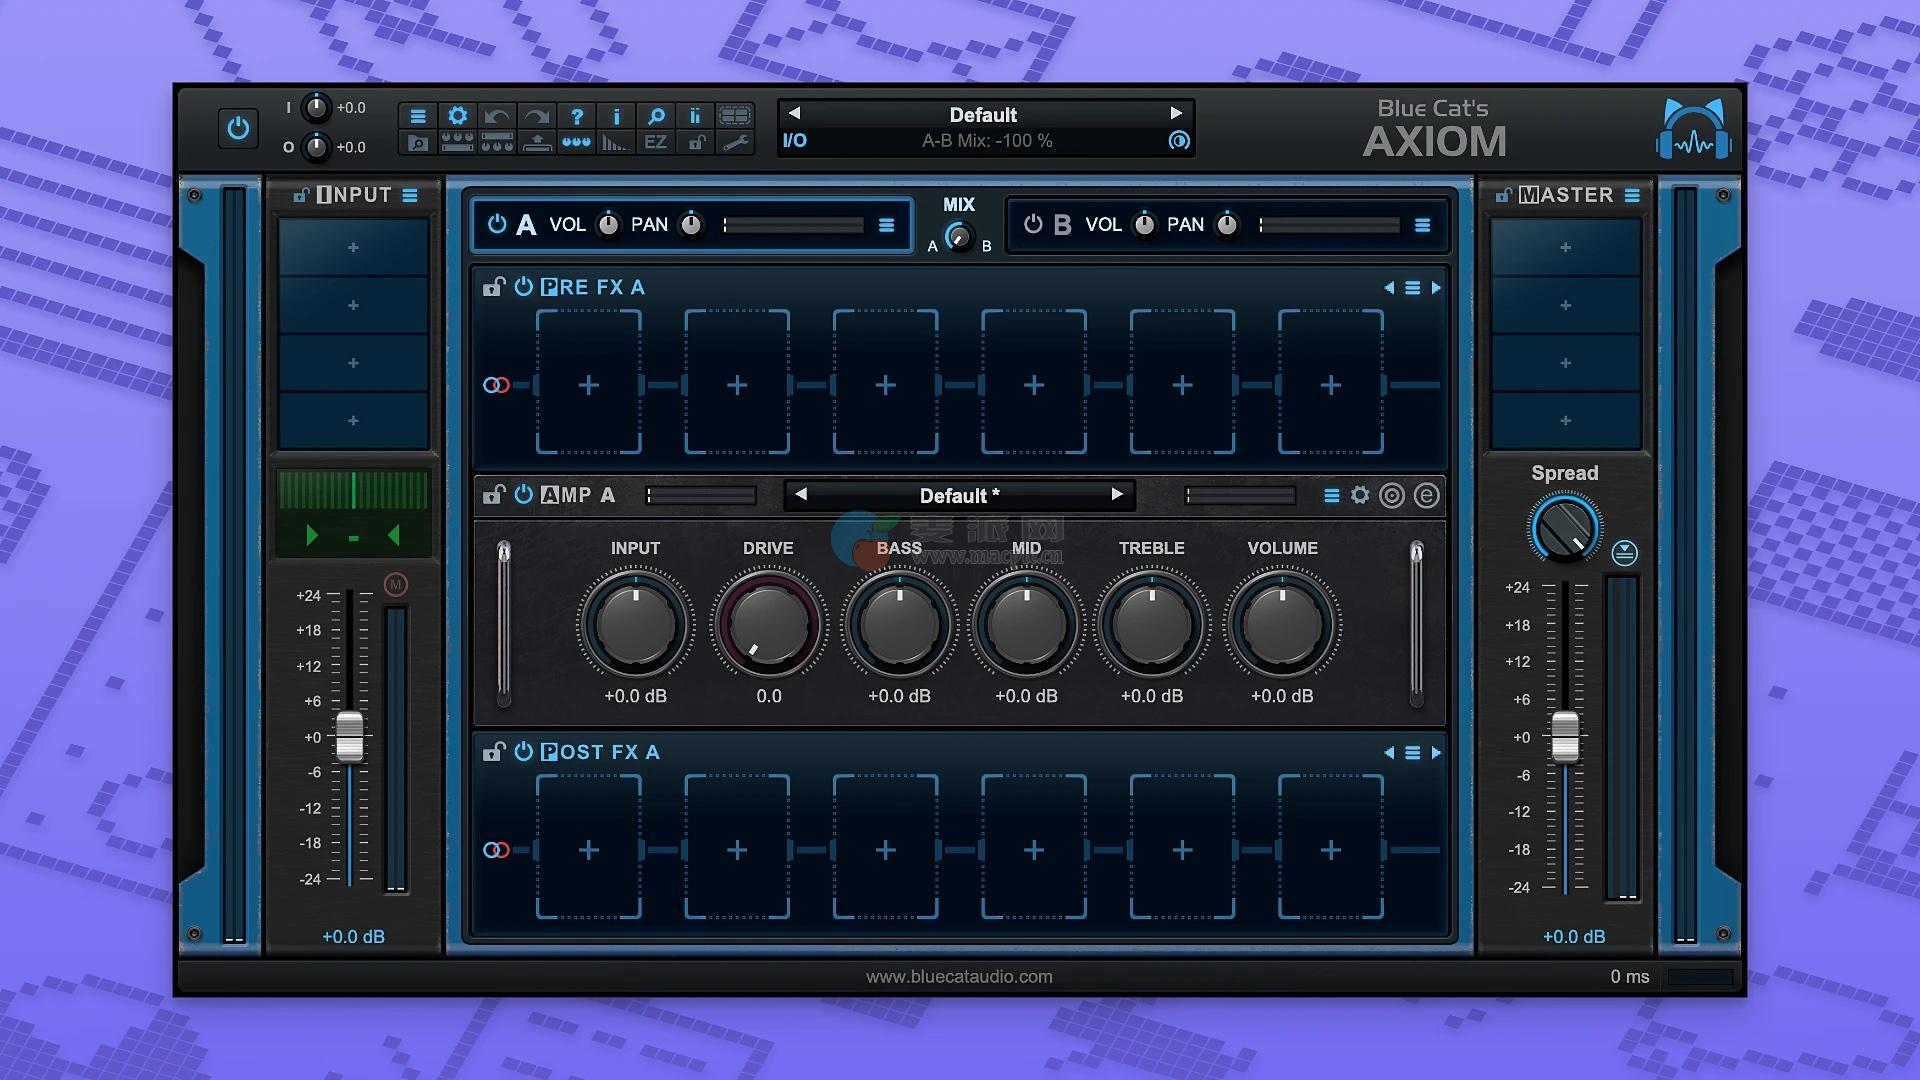Toggle channel B power button
Screen dimensions: 1920x1080
point(1033,224)
